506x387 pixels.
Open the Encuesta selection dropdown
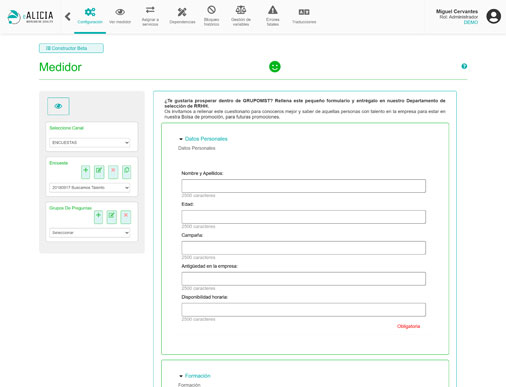[90, 188]
